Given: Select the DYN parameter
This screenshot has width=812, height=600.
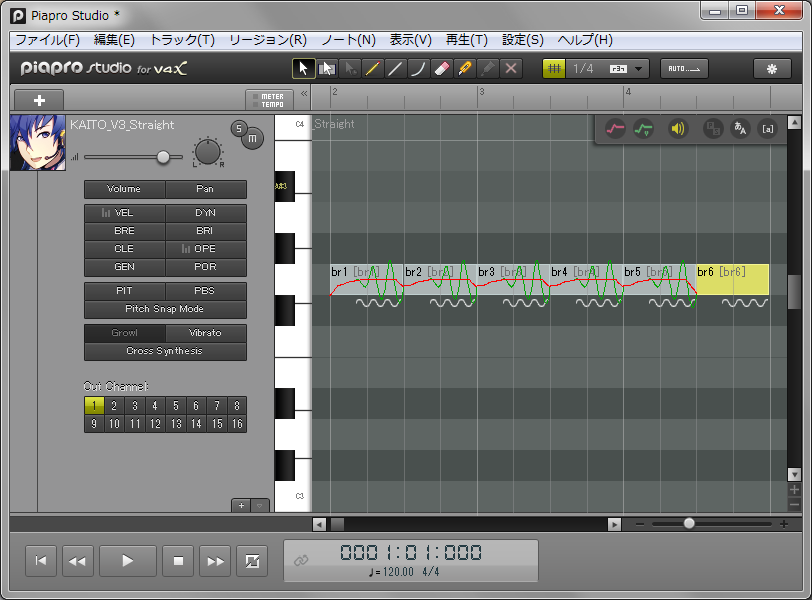Looking at the screenshot, I should click(206, 213).
